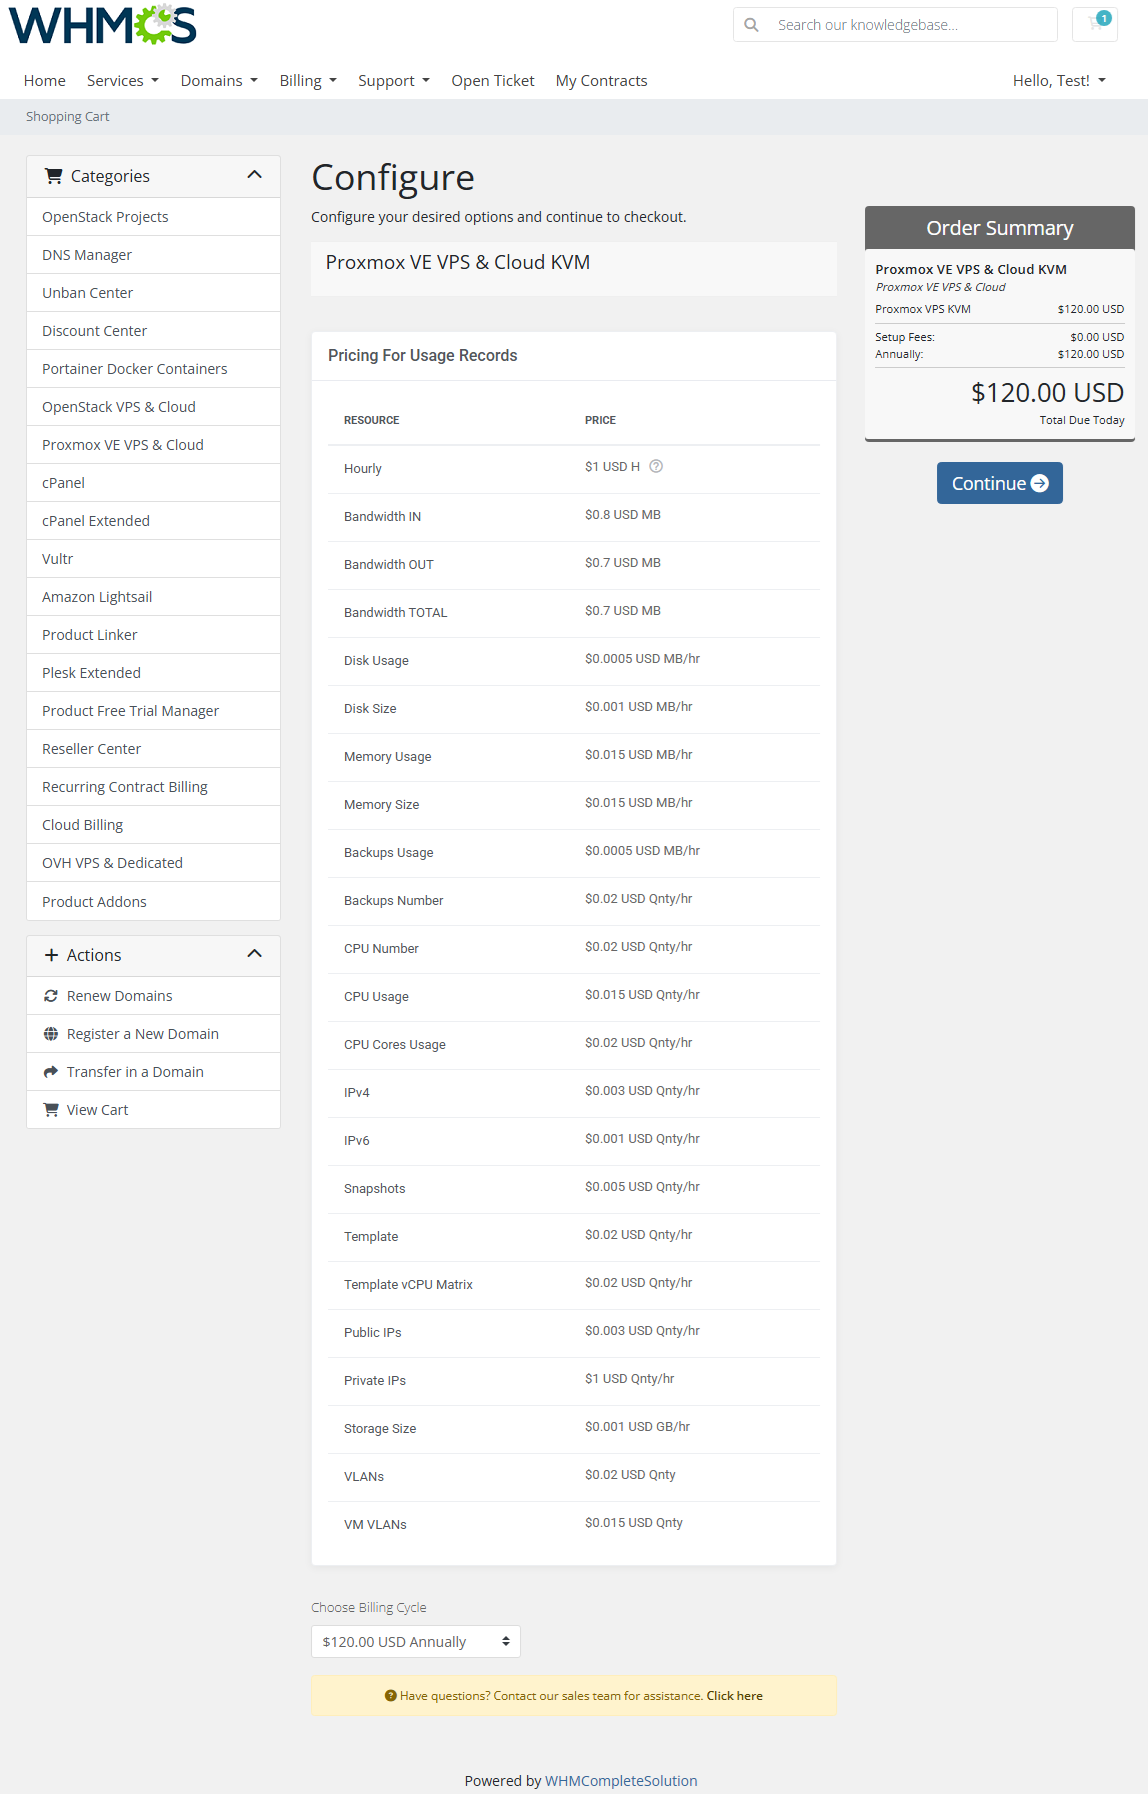The image size is (1148, 1794).
Task: Open the Billing dropdown menu
Action: click(x=308, y=81)
